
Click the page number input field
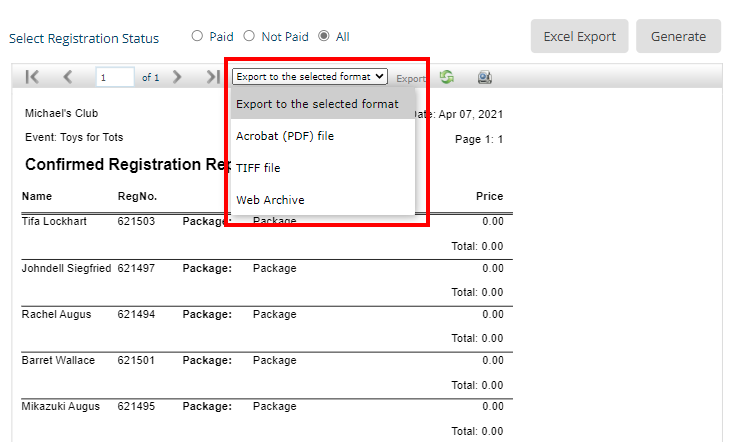pyautogui.click(x=115, y=77)
